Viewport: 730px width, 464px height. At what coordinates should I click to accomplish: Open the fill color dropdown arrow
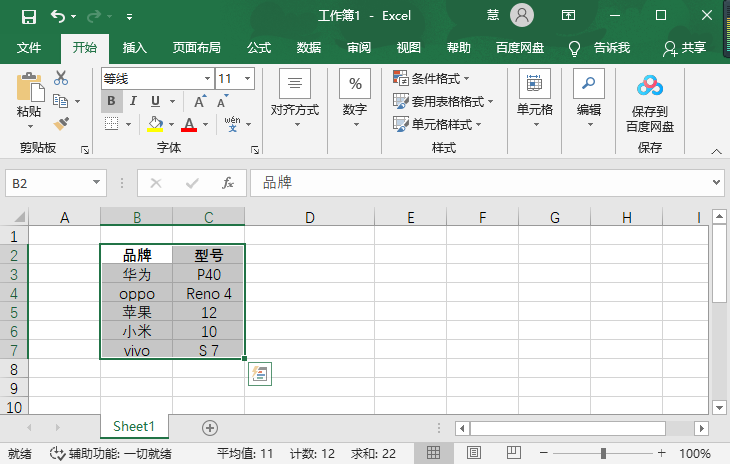coord(171,124)
